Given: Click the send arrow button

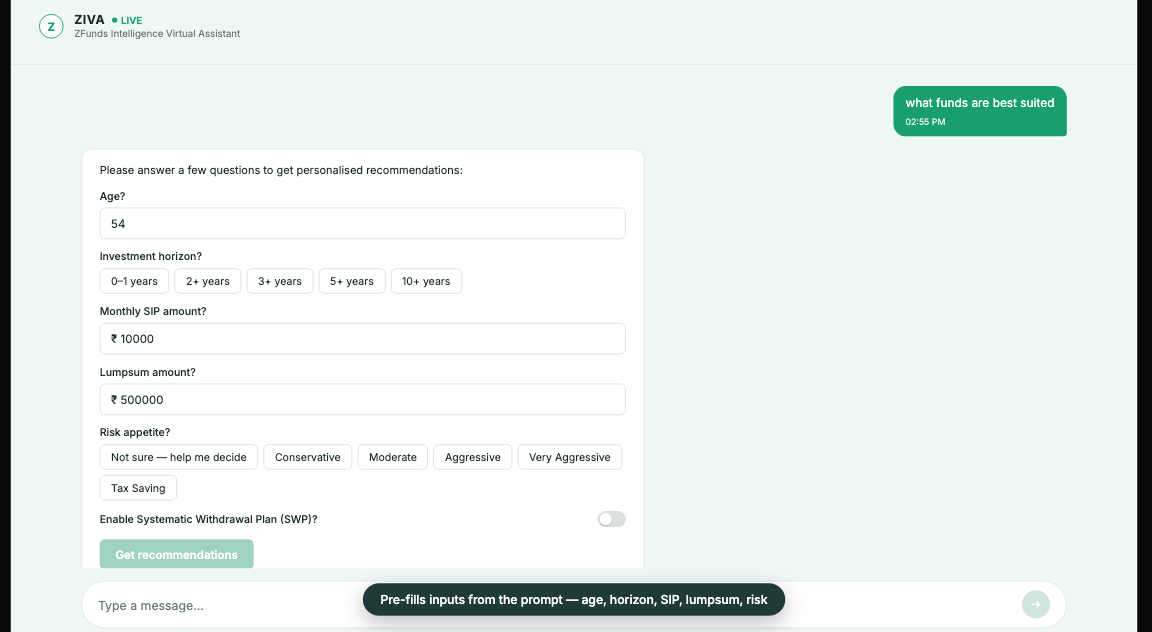Looking at the screenshot, I should tap(1035, 604).
